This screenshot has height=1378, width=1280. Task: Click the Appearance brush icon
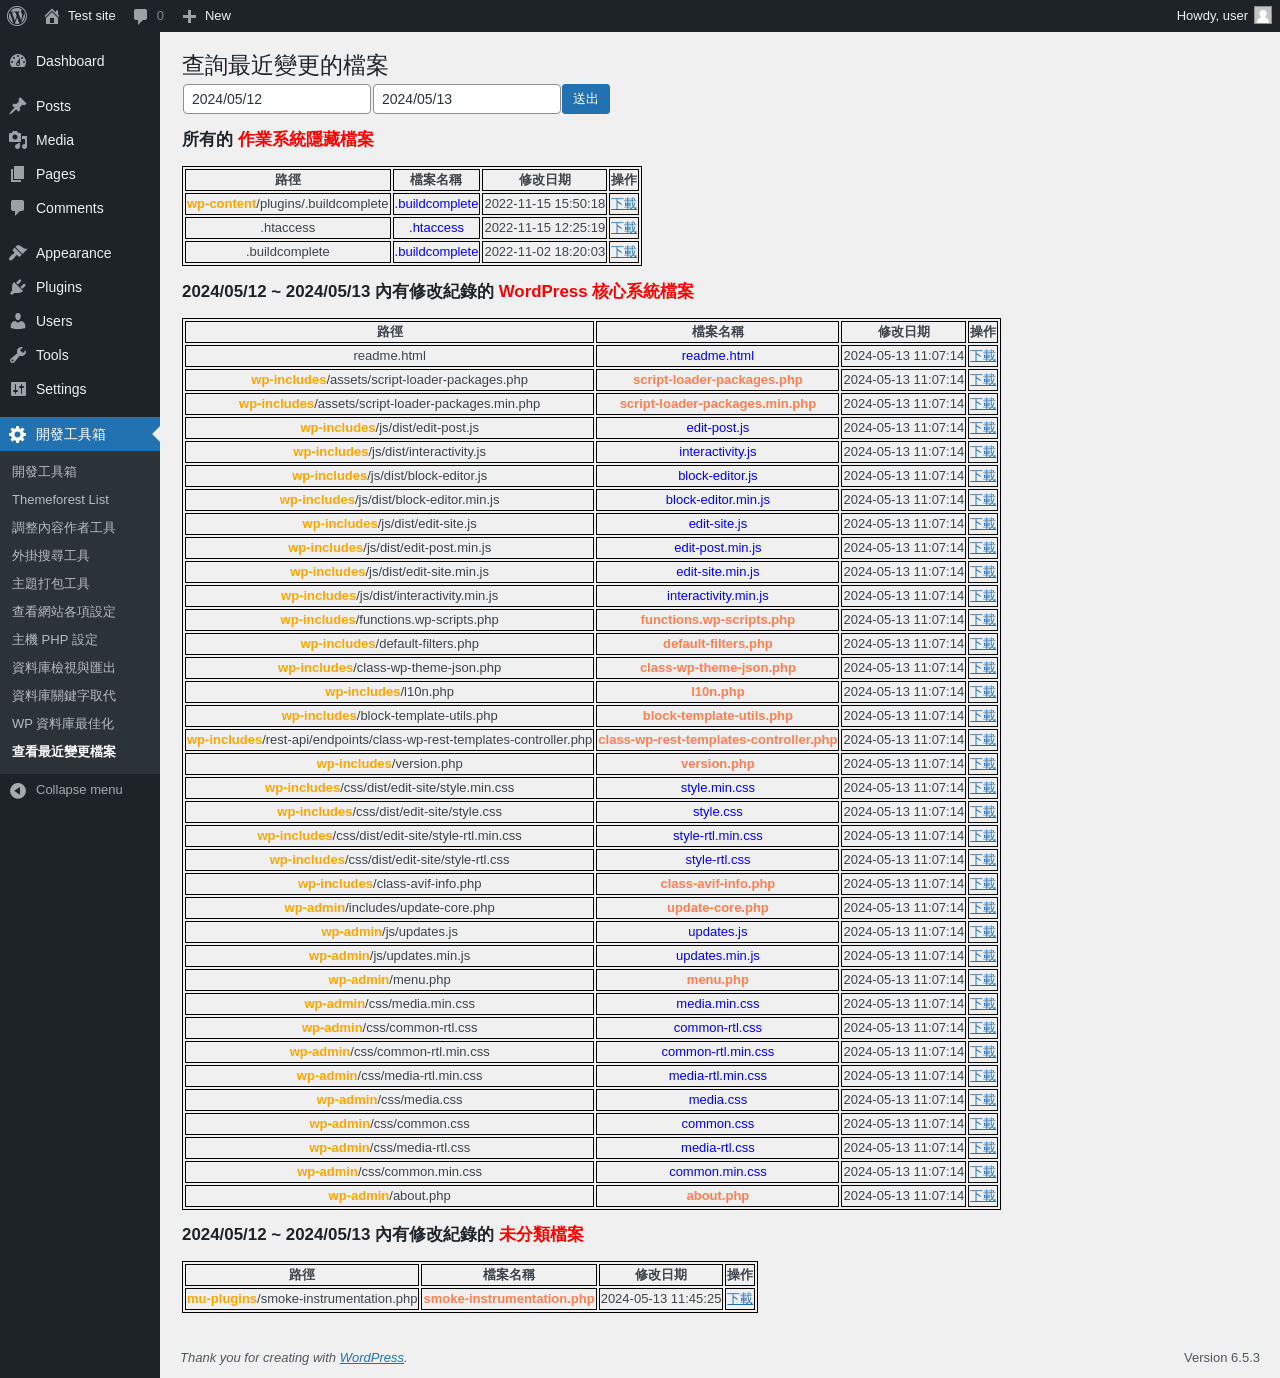[x=18, y=253]
